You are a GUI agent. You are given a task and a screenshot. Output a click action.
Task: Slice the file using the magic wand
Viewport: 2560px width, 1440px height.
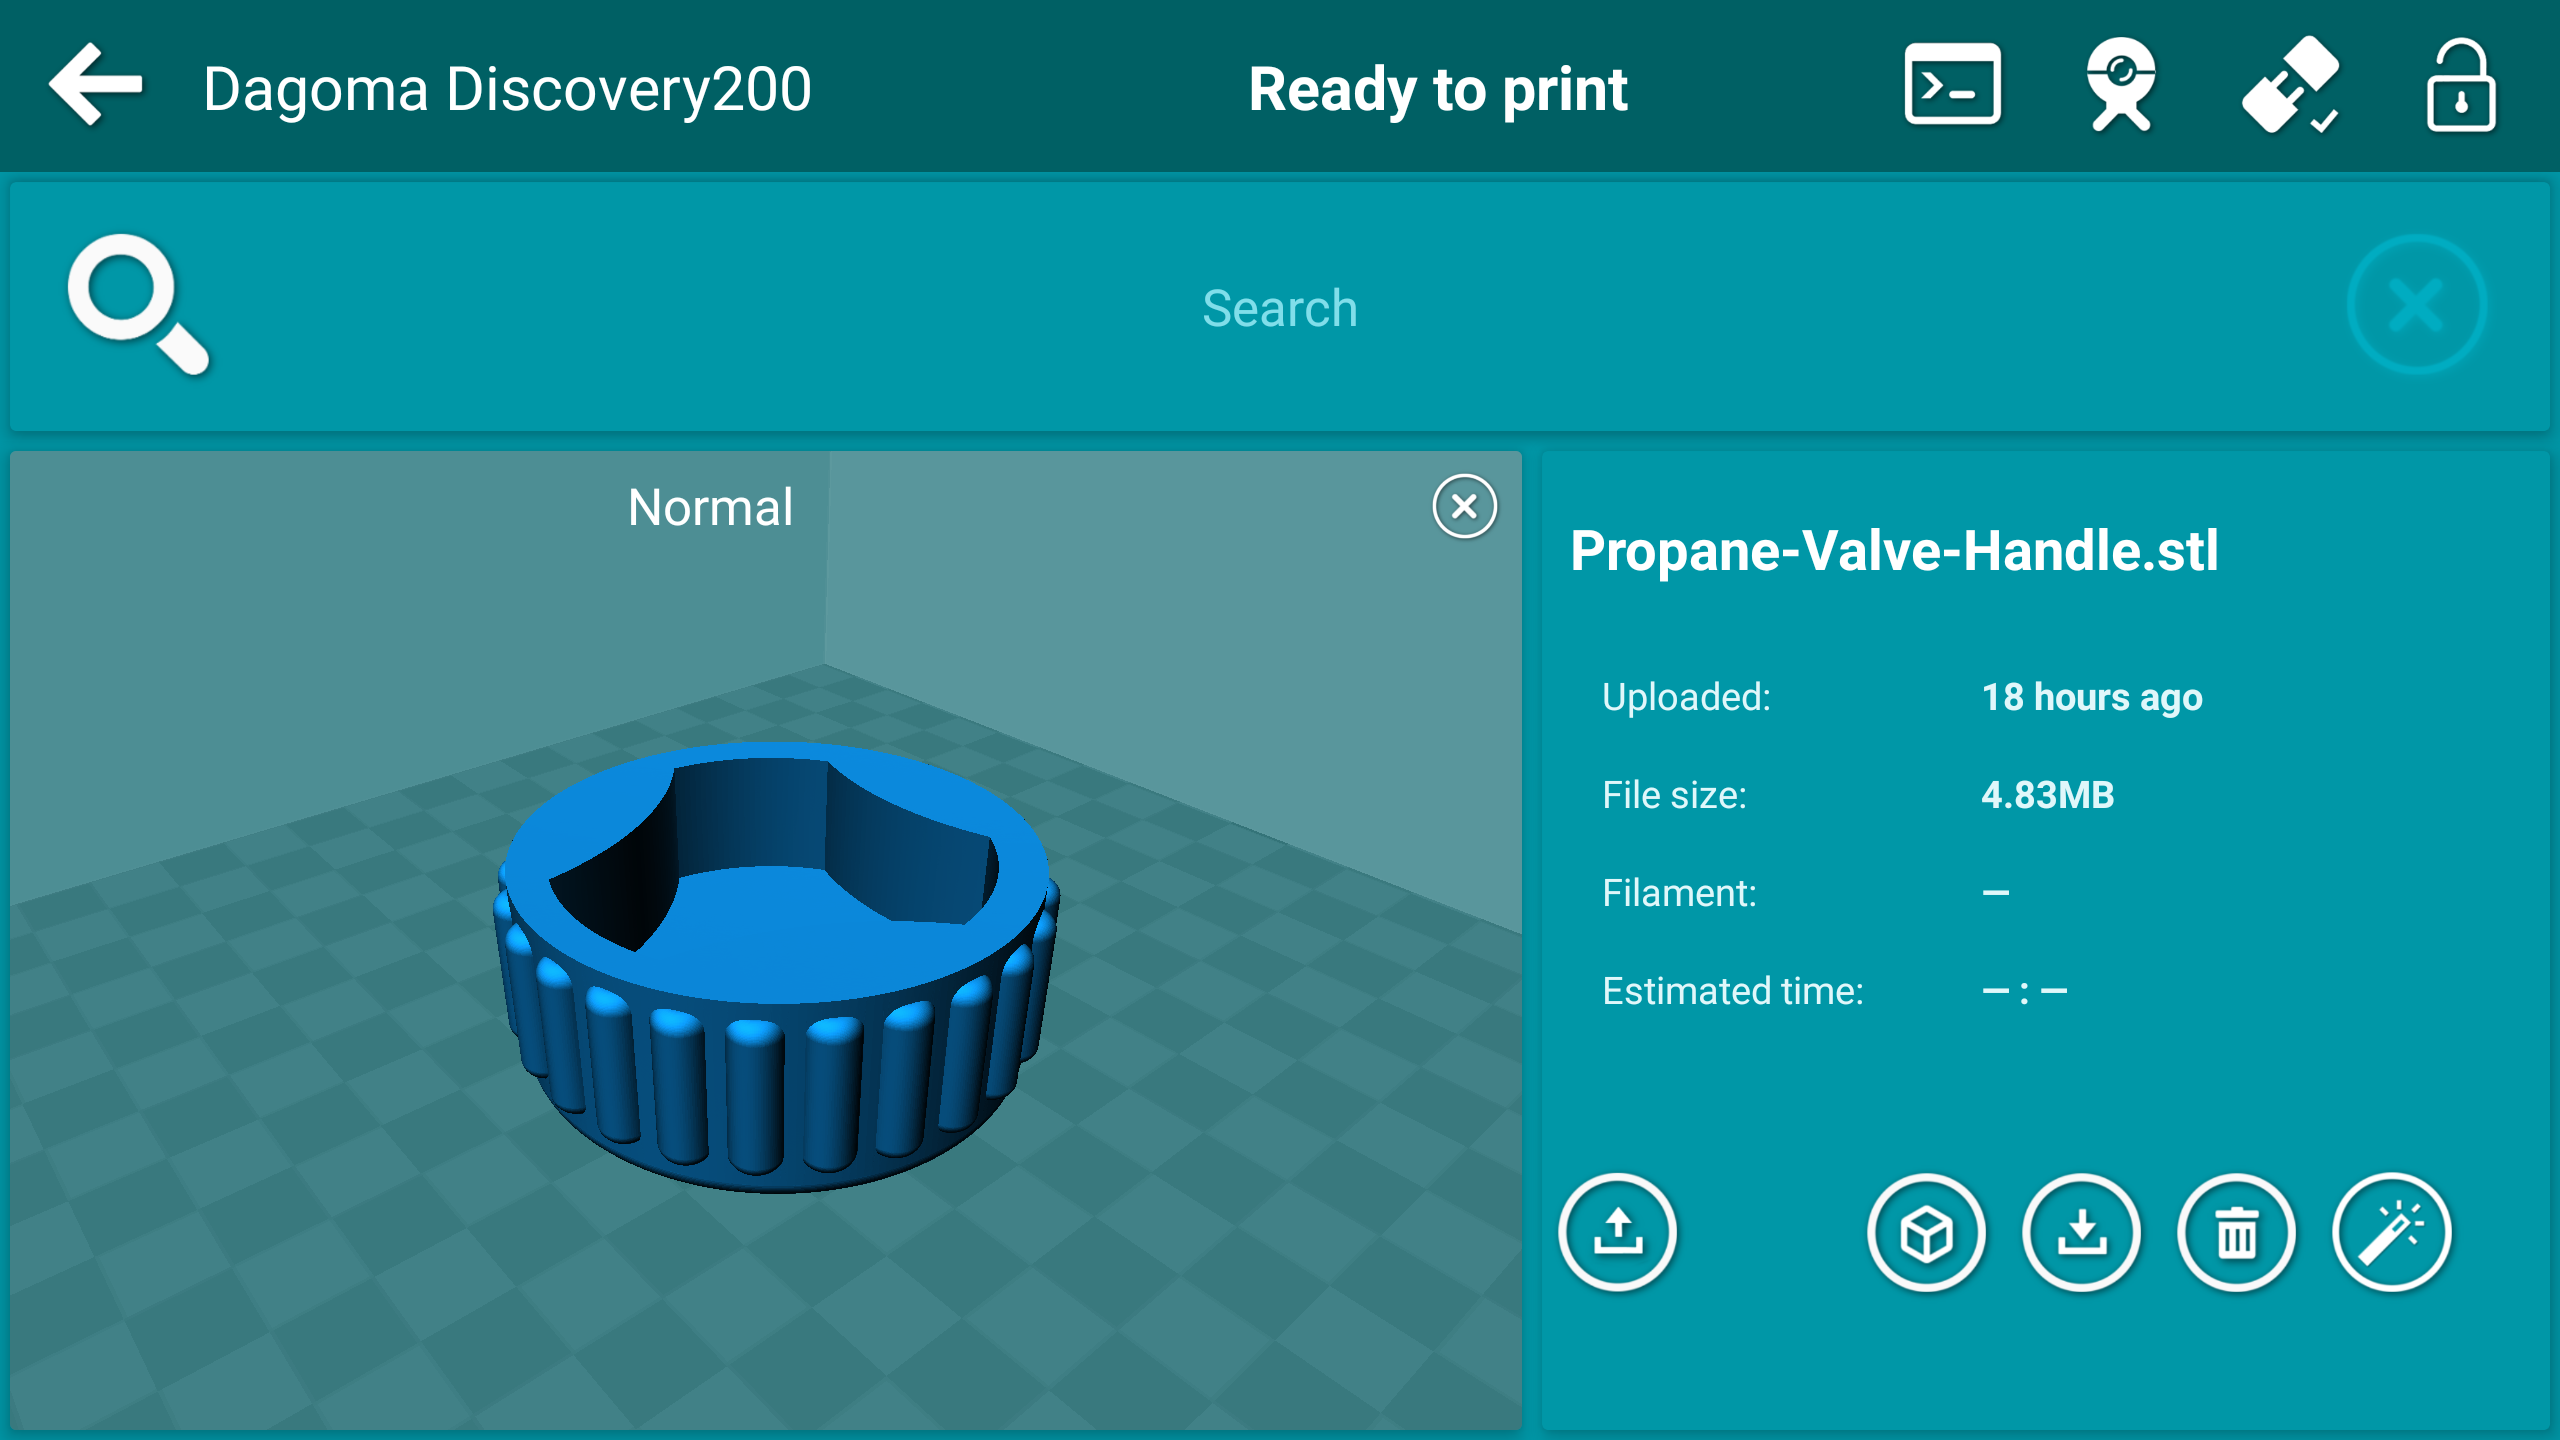click(x=2390, y=1232)
